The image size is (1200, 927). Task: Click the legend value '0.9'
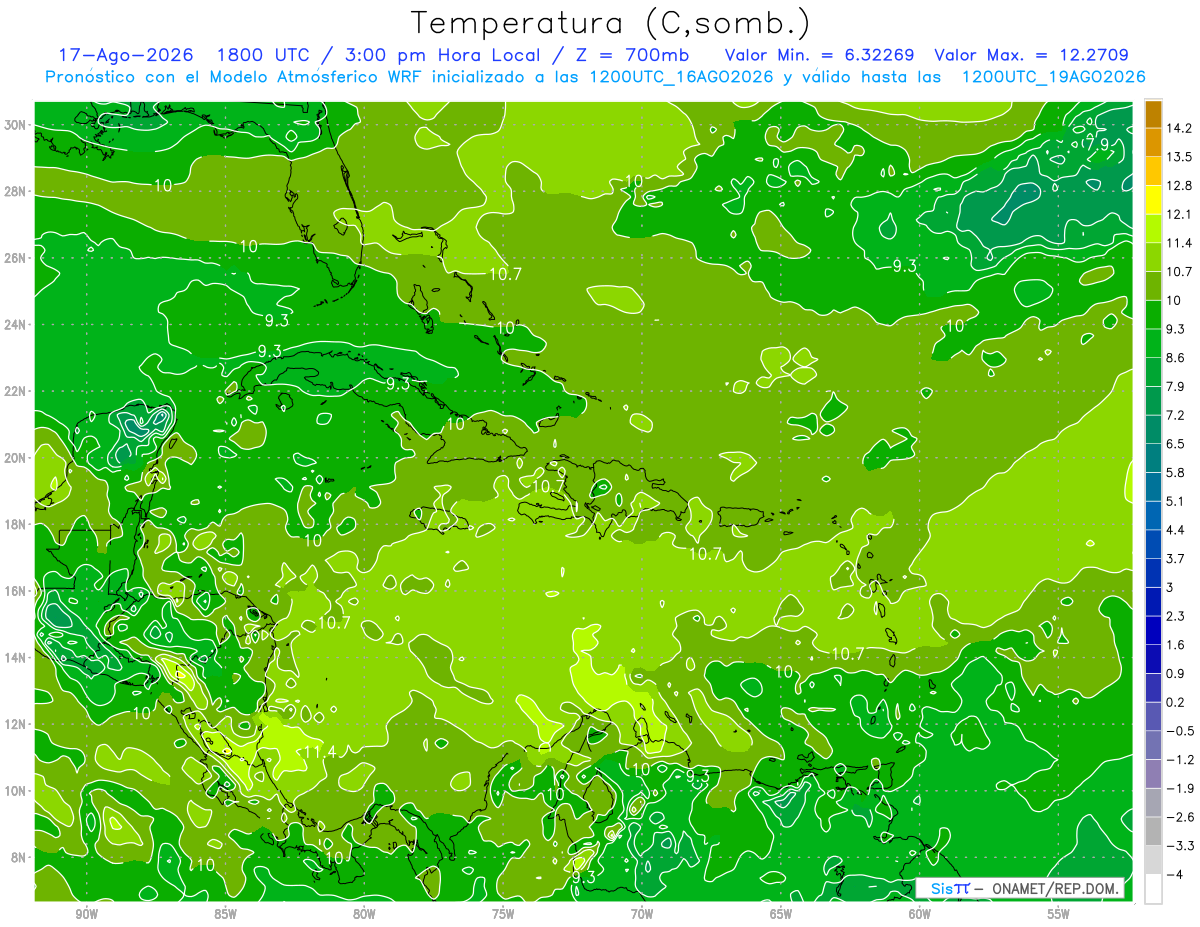pos(1177,673)
